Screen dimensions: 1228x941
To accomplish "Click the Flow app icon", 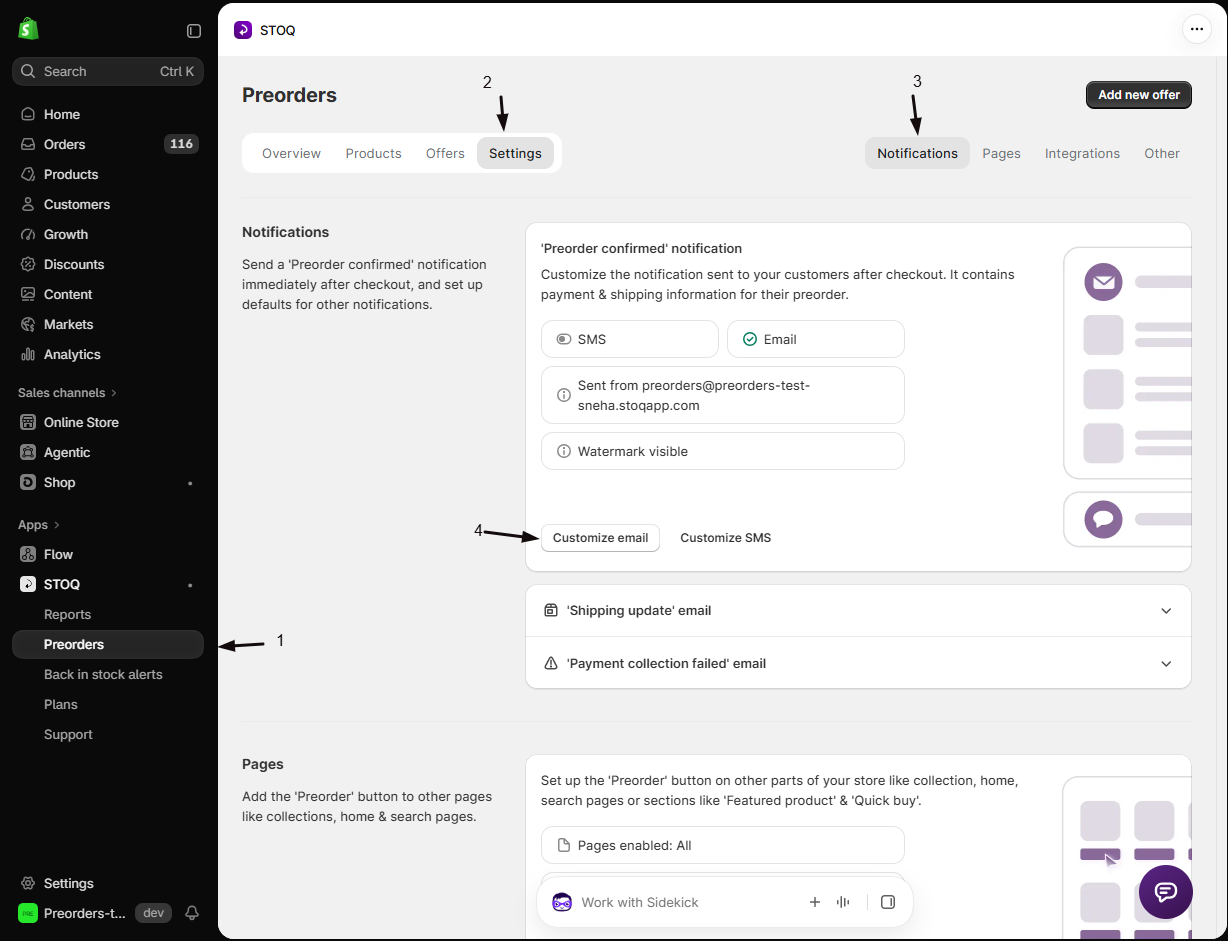I will tap(28, 554).
